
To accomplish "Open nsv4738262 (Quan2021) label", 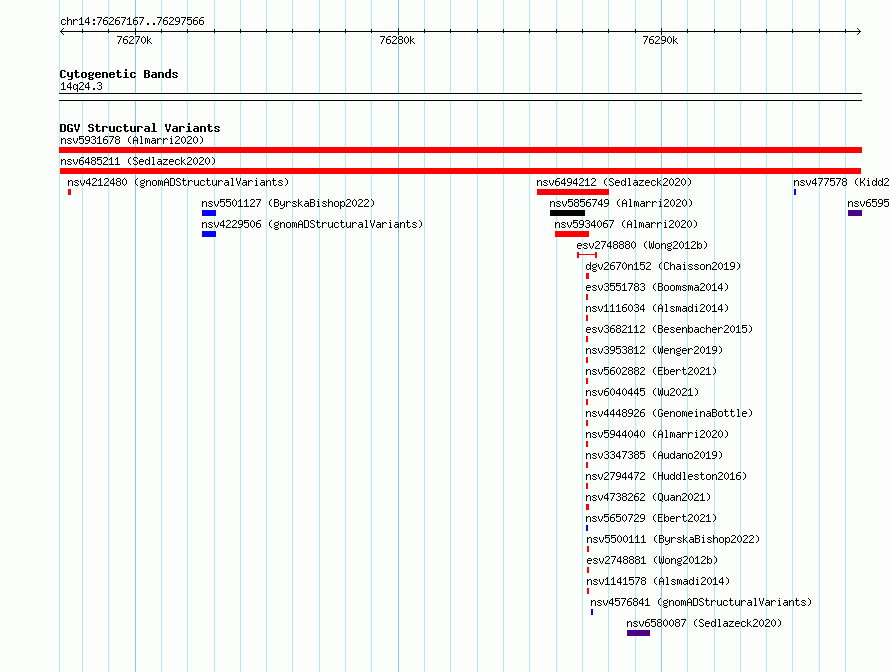I will (x=648, y=497).
